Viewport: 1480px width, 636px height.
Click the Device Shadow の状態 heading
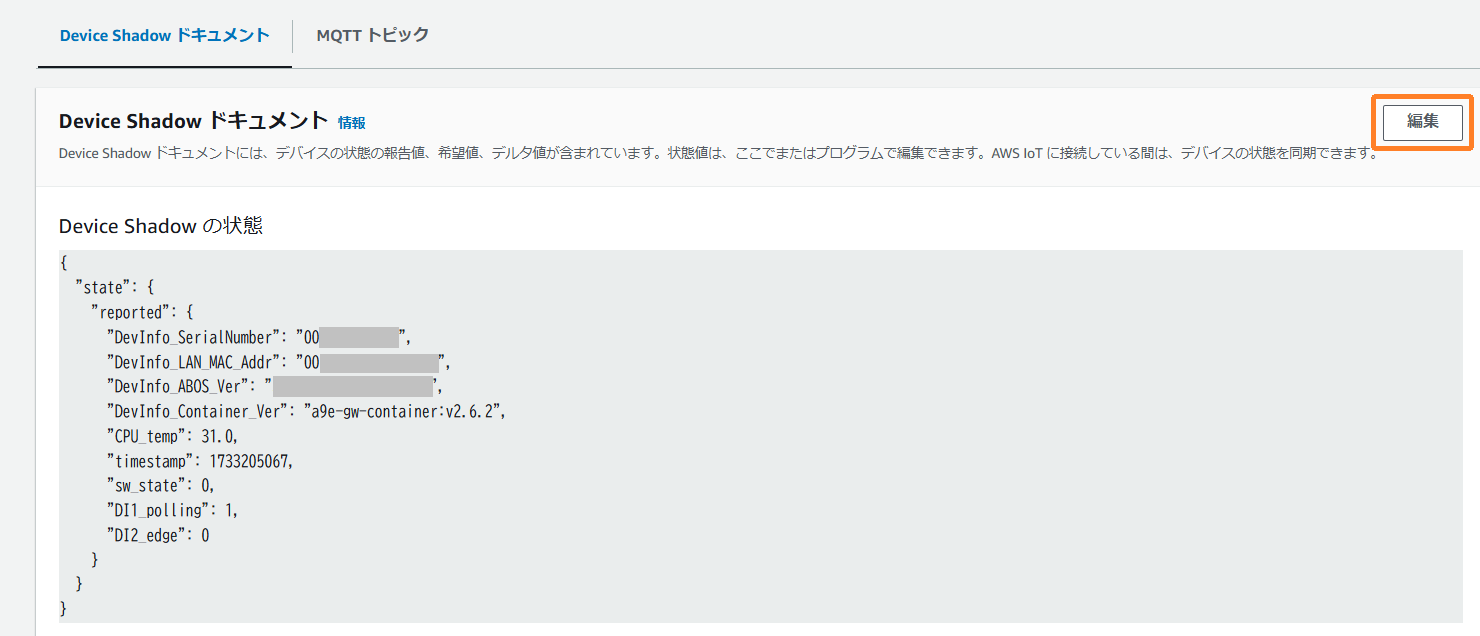pyautogui.click(x=160, y=226)
